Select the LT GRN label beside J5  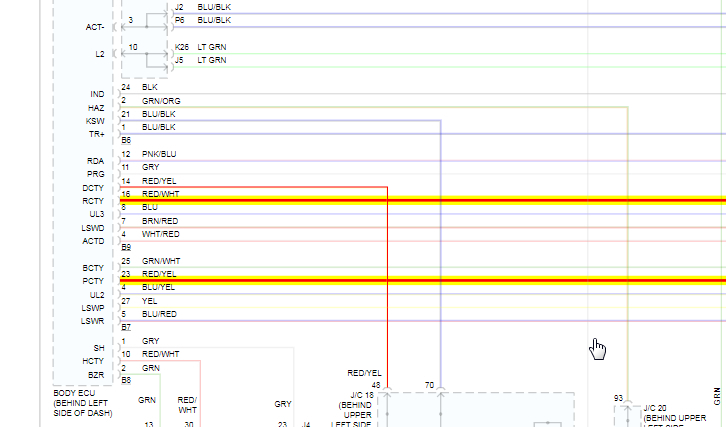pyautogui.click(x=212, y=60)
